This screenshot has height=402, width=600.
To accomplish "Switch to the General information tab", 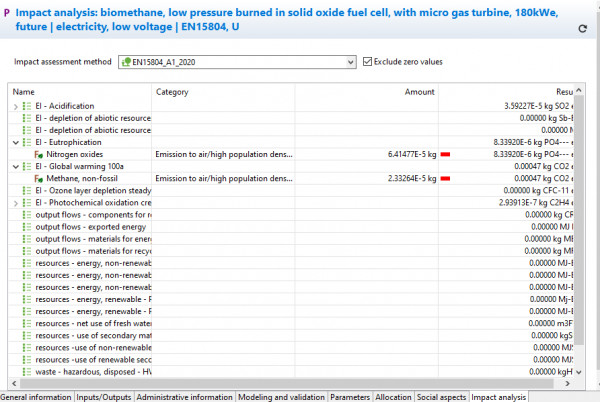I will [36, 397].
